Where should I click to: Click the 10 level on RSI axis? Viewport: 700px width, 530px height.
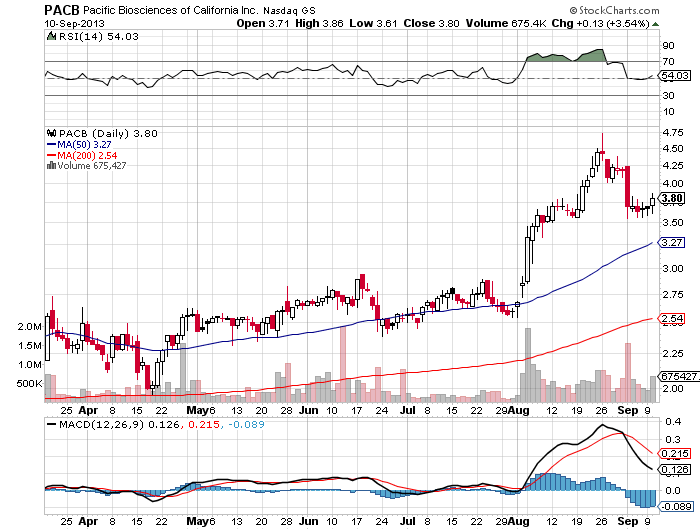click(668, 112)
